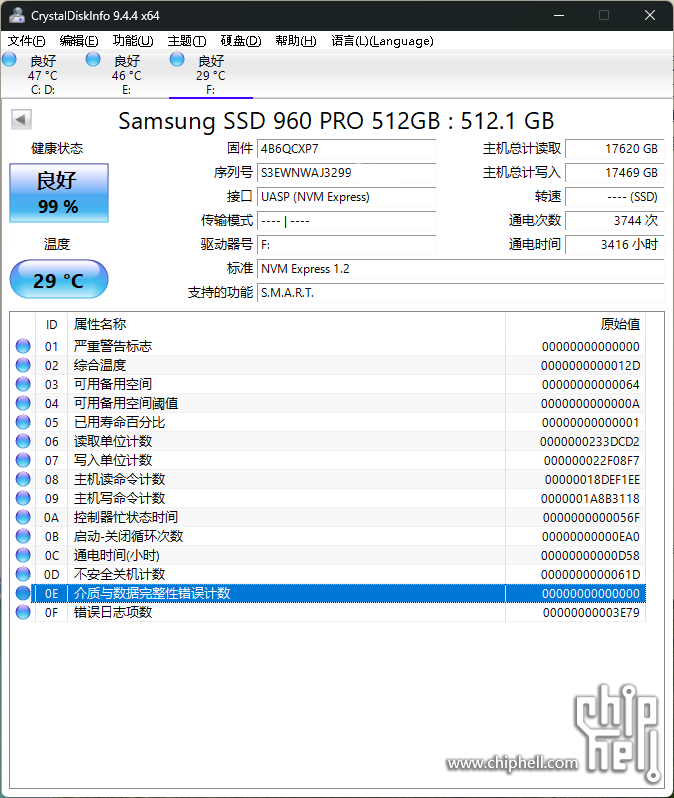Click status orb of attribute 0B row

23,536
